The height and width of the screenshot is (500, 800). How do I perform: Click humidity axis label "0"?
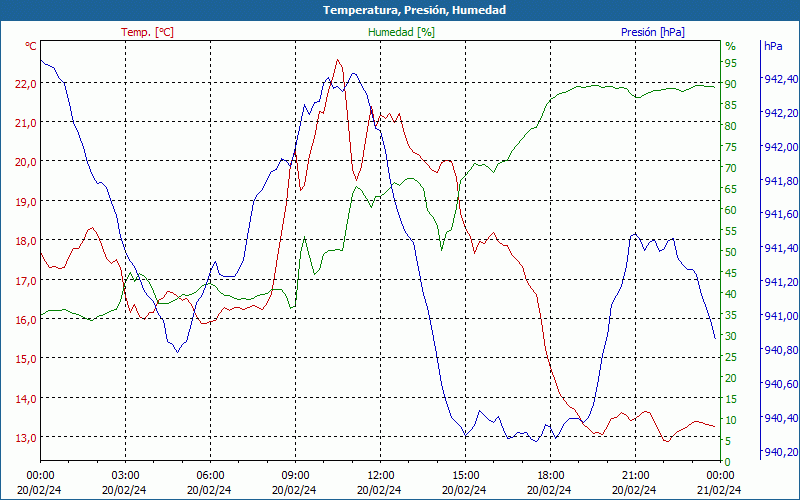pyautogui.click(x=728, y=462)
